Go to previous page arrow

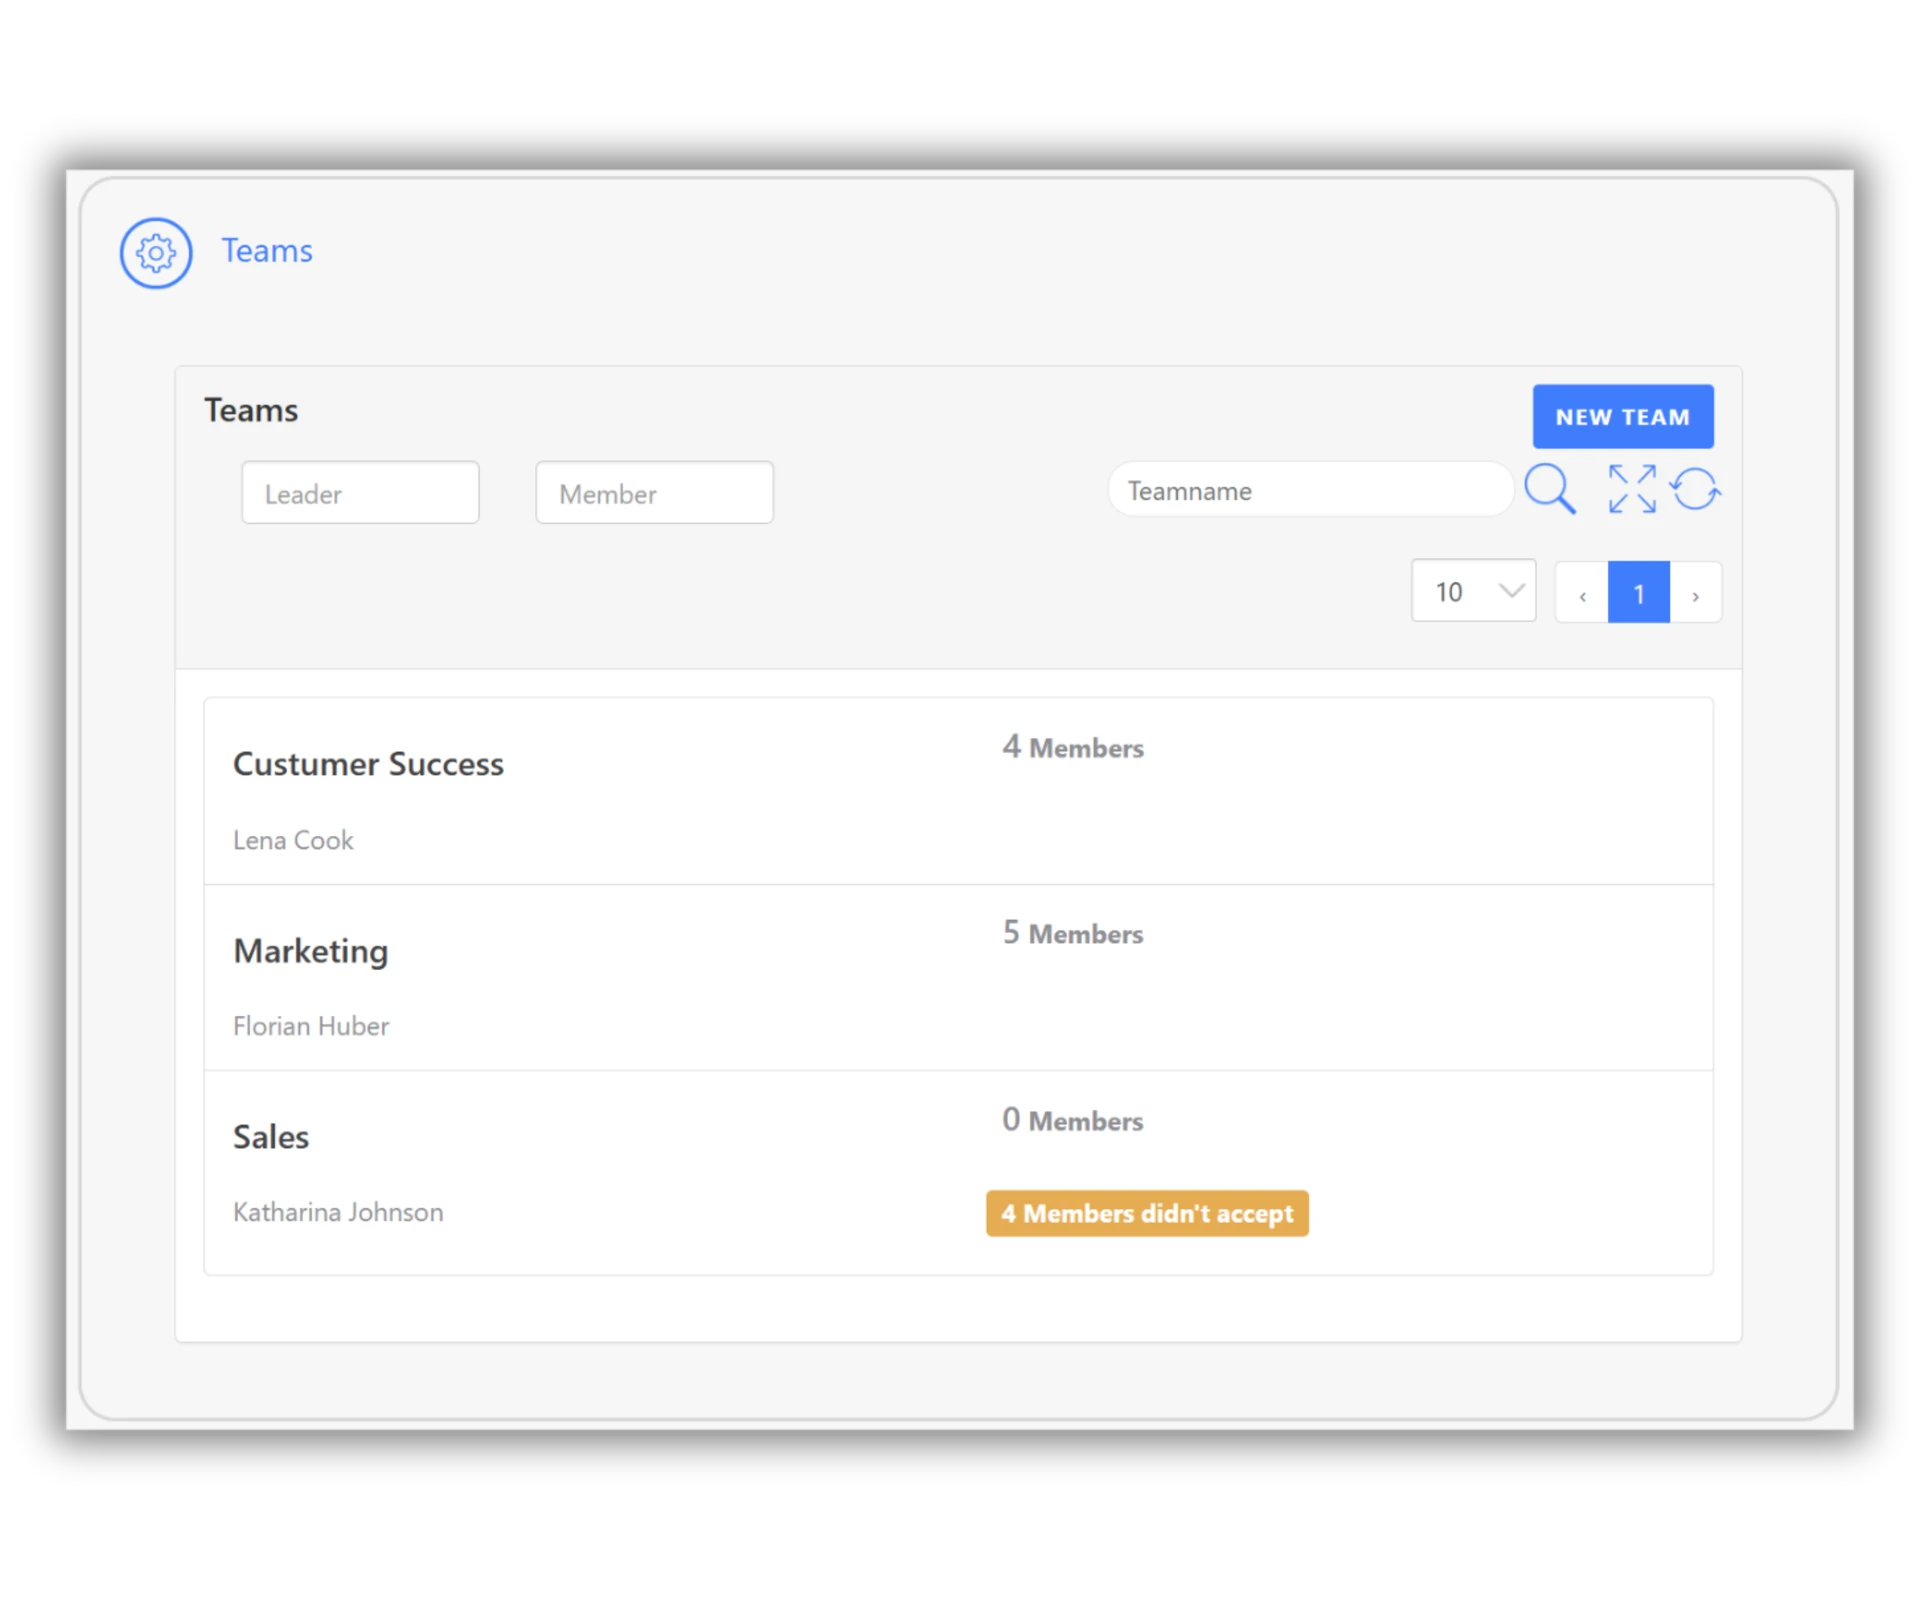pos(1582,594)
